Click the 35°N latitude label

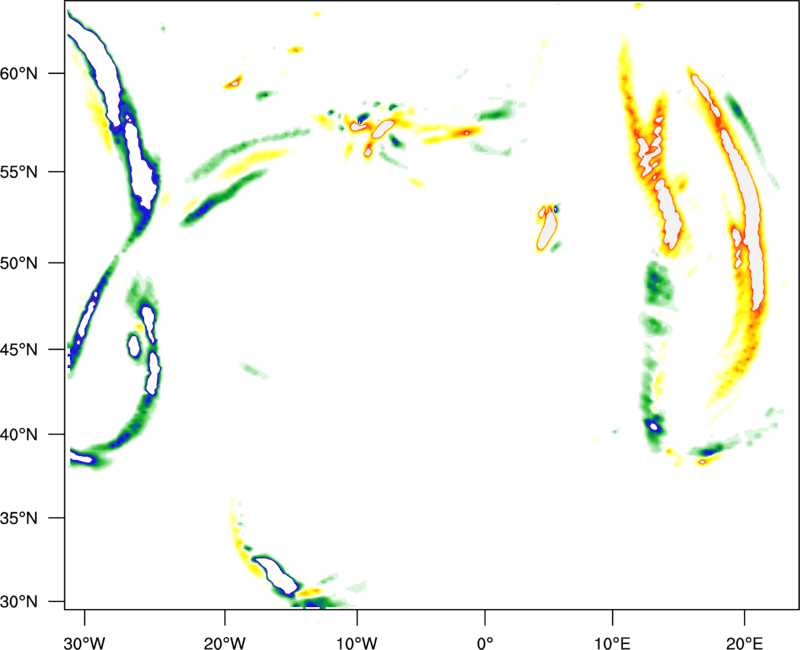[x=19, y=518]
